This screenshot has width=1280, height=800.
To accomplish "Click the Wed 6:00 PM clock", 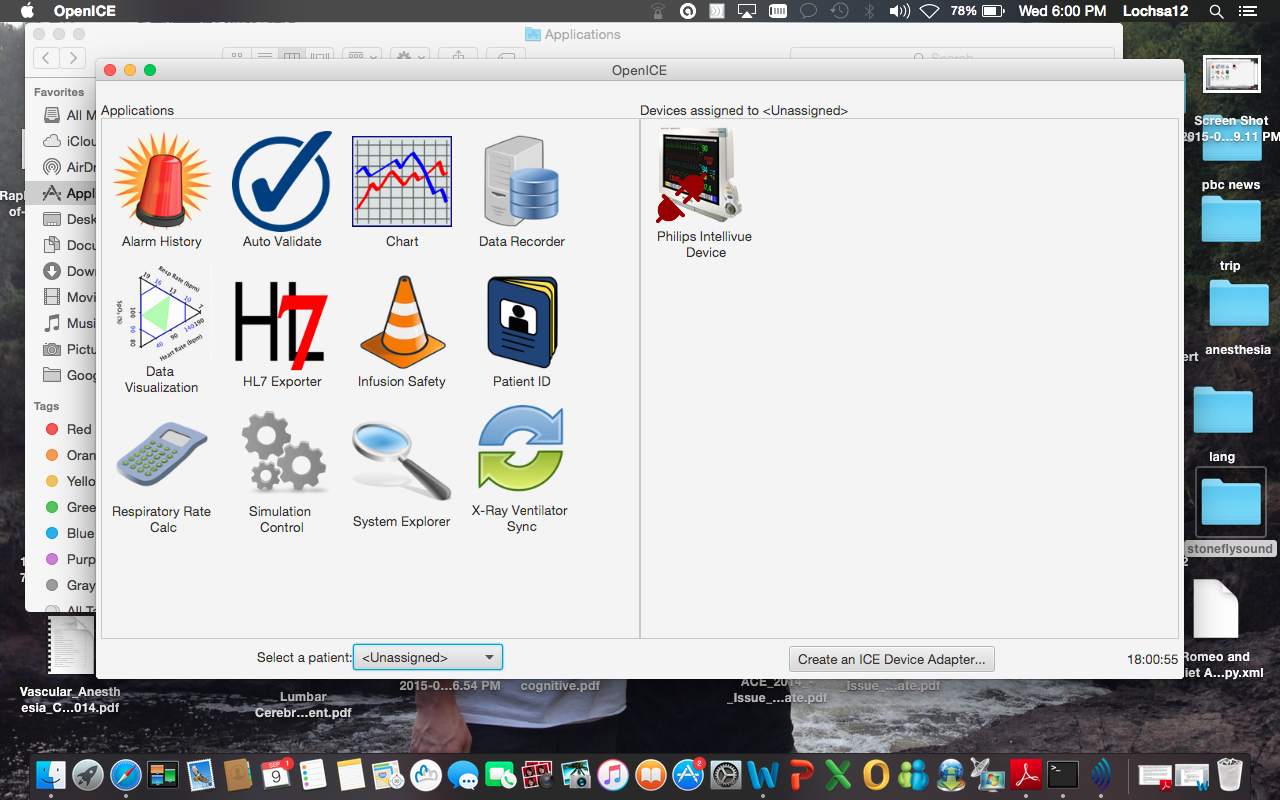I will point(1062,11).
